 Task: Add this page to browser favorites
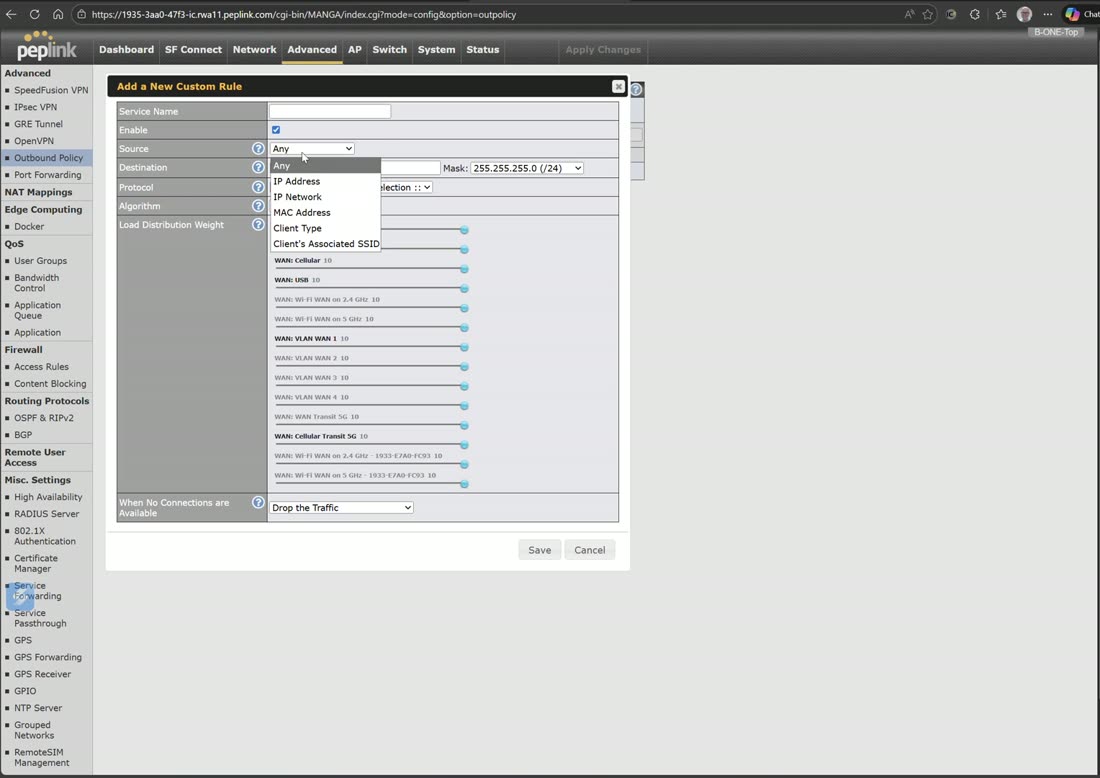tap(928, 14)
